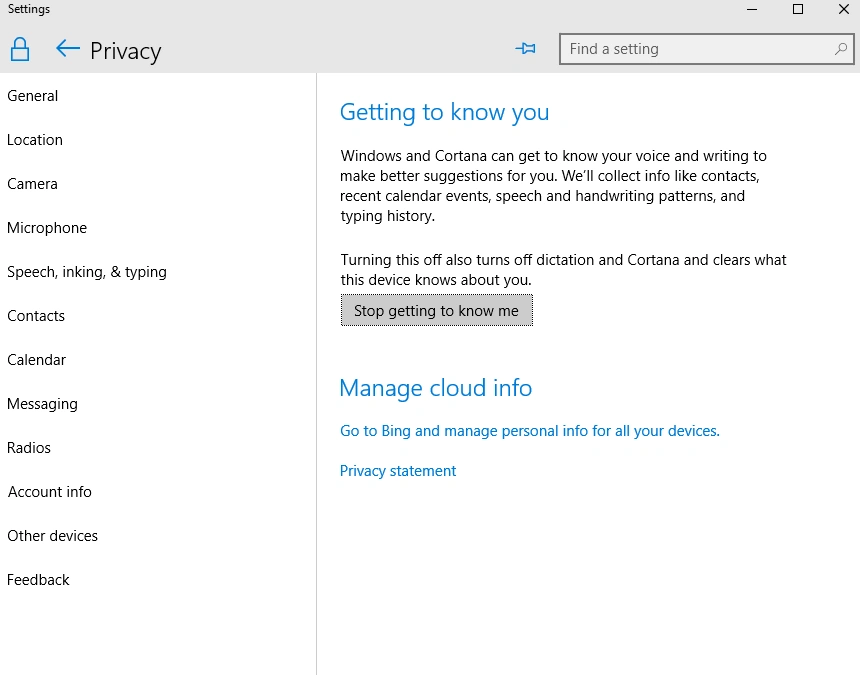The image size is (860, 675).
Task: Open the Contacts privacy page
Action: point(36,316)
